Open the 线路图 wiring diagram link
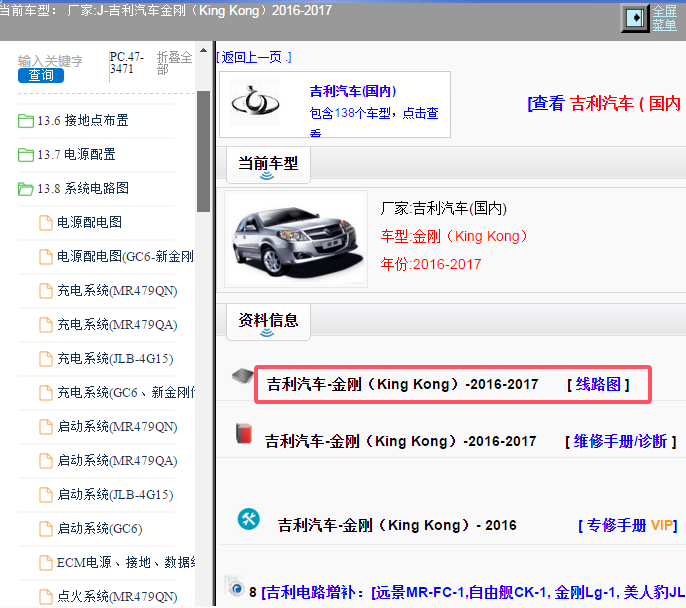Viewport: 686px width, 608px height. pos(598,384)
